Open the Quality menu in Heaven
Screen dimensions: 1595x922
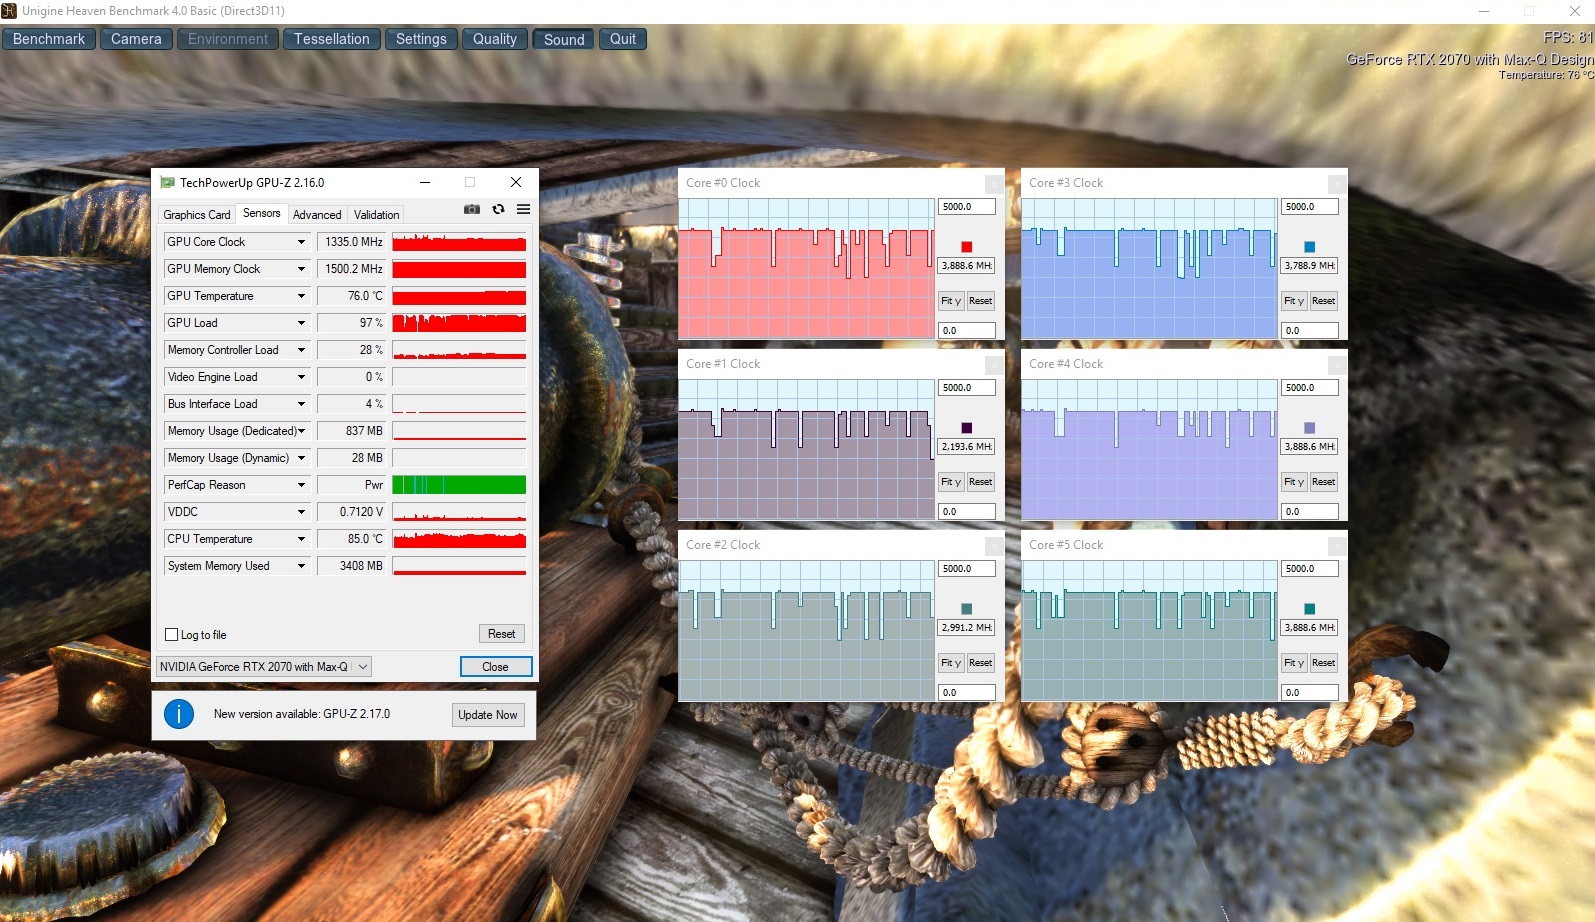(x=495, y=39)
